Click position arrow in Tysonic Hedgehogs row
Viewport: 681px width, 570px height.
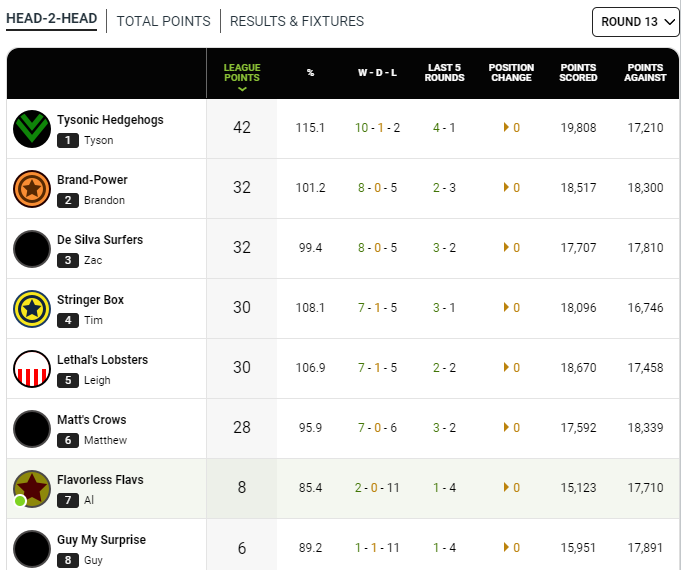point(506,127)
